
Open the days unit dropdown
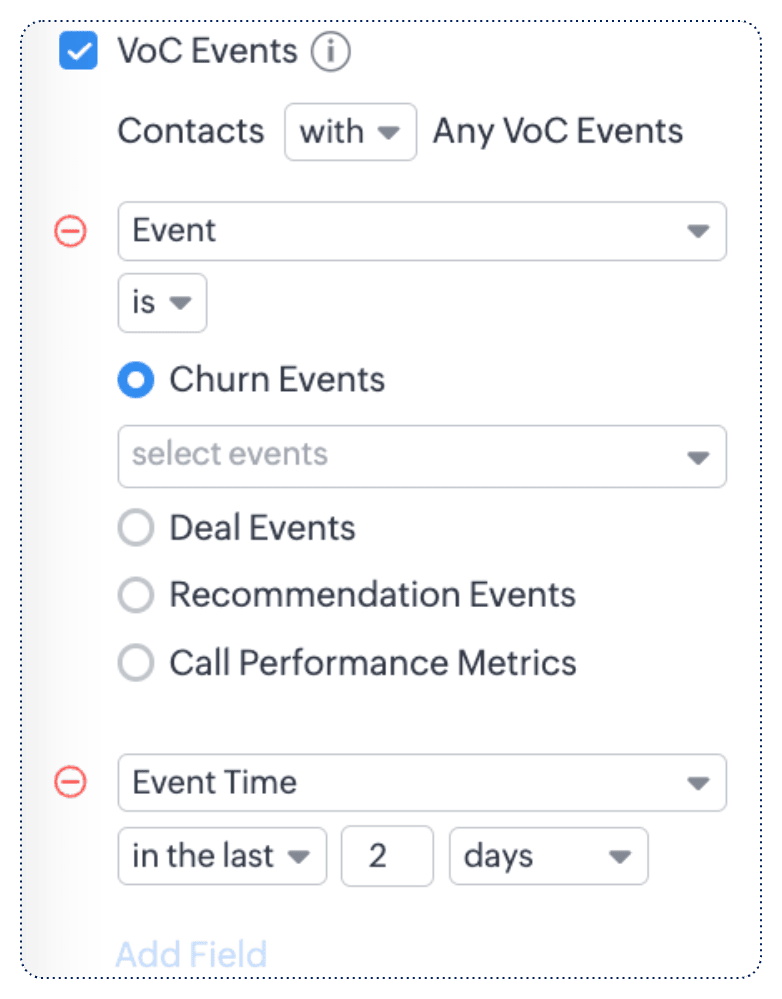pos(548,856)
